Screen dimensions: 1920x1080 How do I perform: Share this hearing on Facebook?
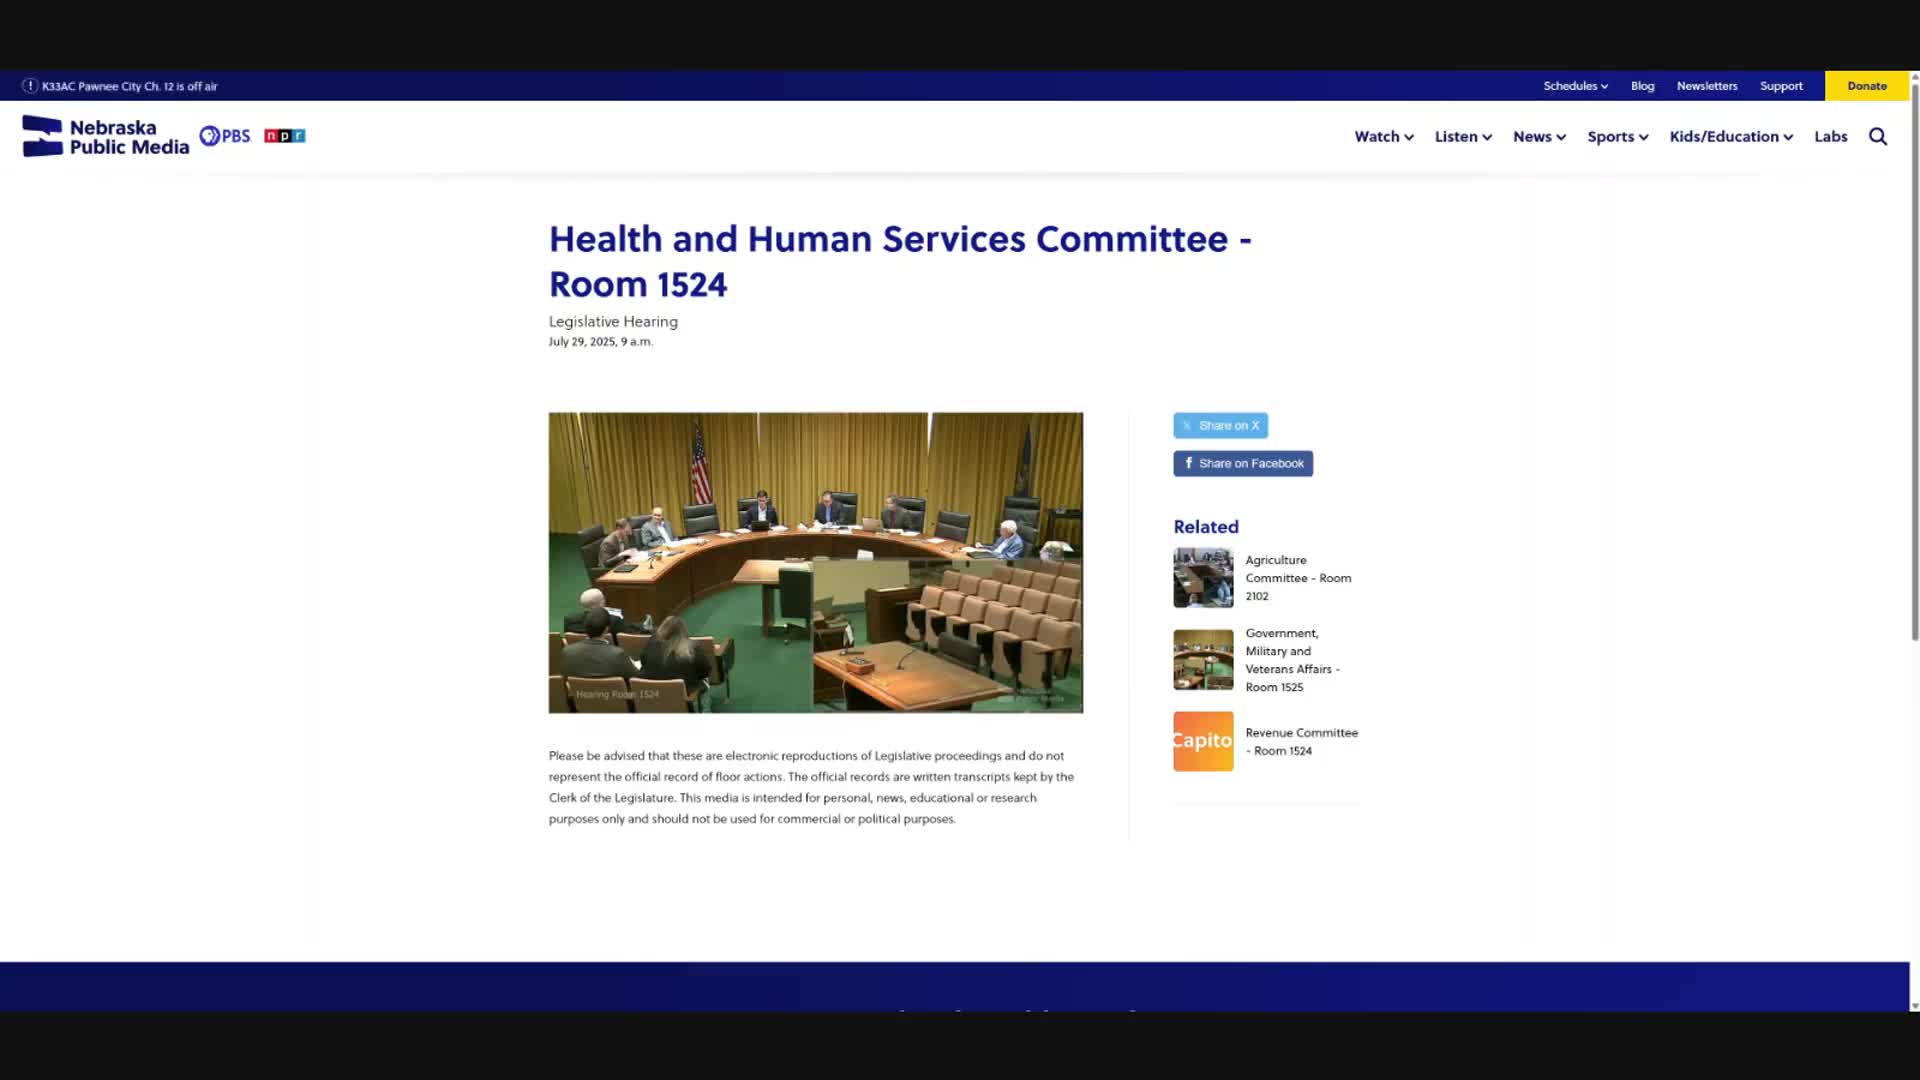click(1243, 464)
